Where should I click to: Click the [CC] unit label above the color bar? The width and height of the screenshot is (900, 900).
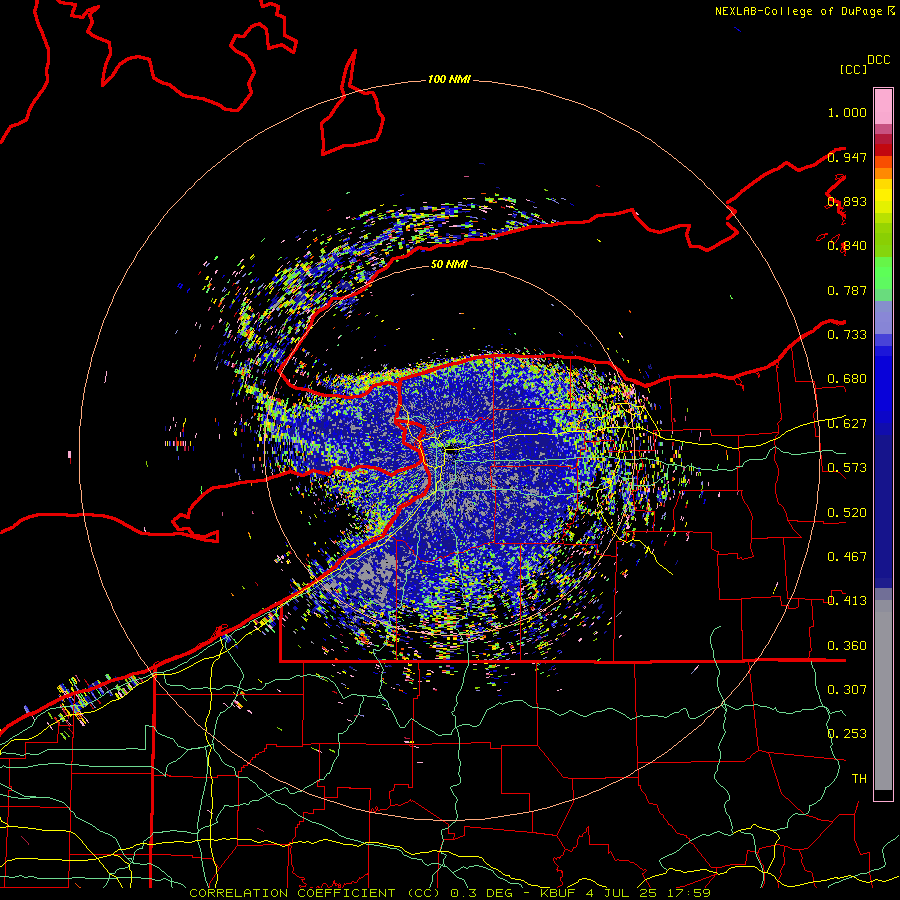click(854, 69)
